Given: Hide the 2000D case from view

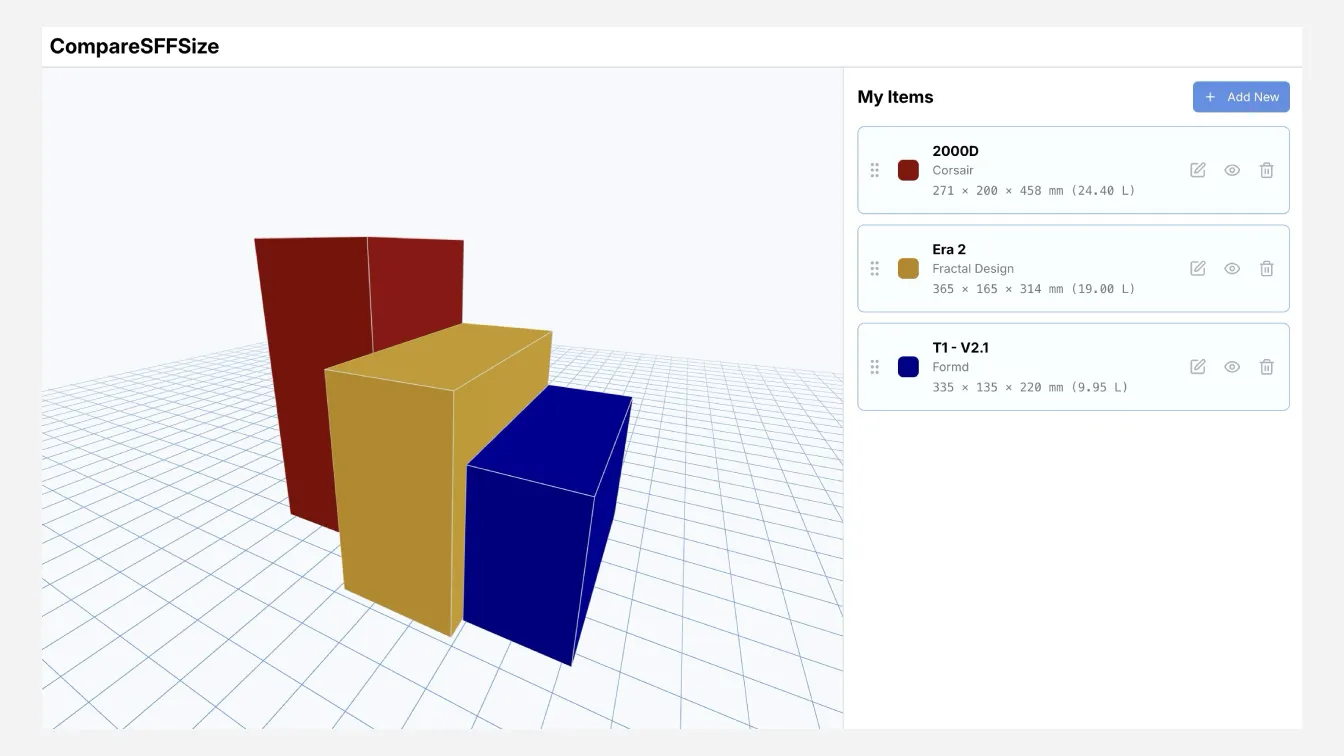Looking at the screenshot, I should click(x=1232, y=170).
